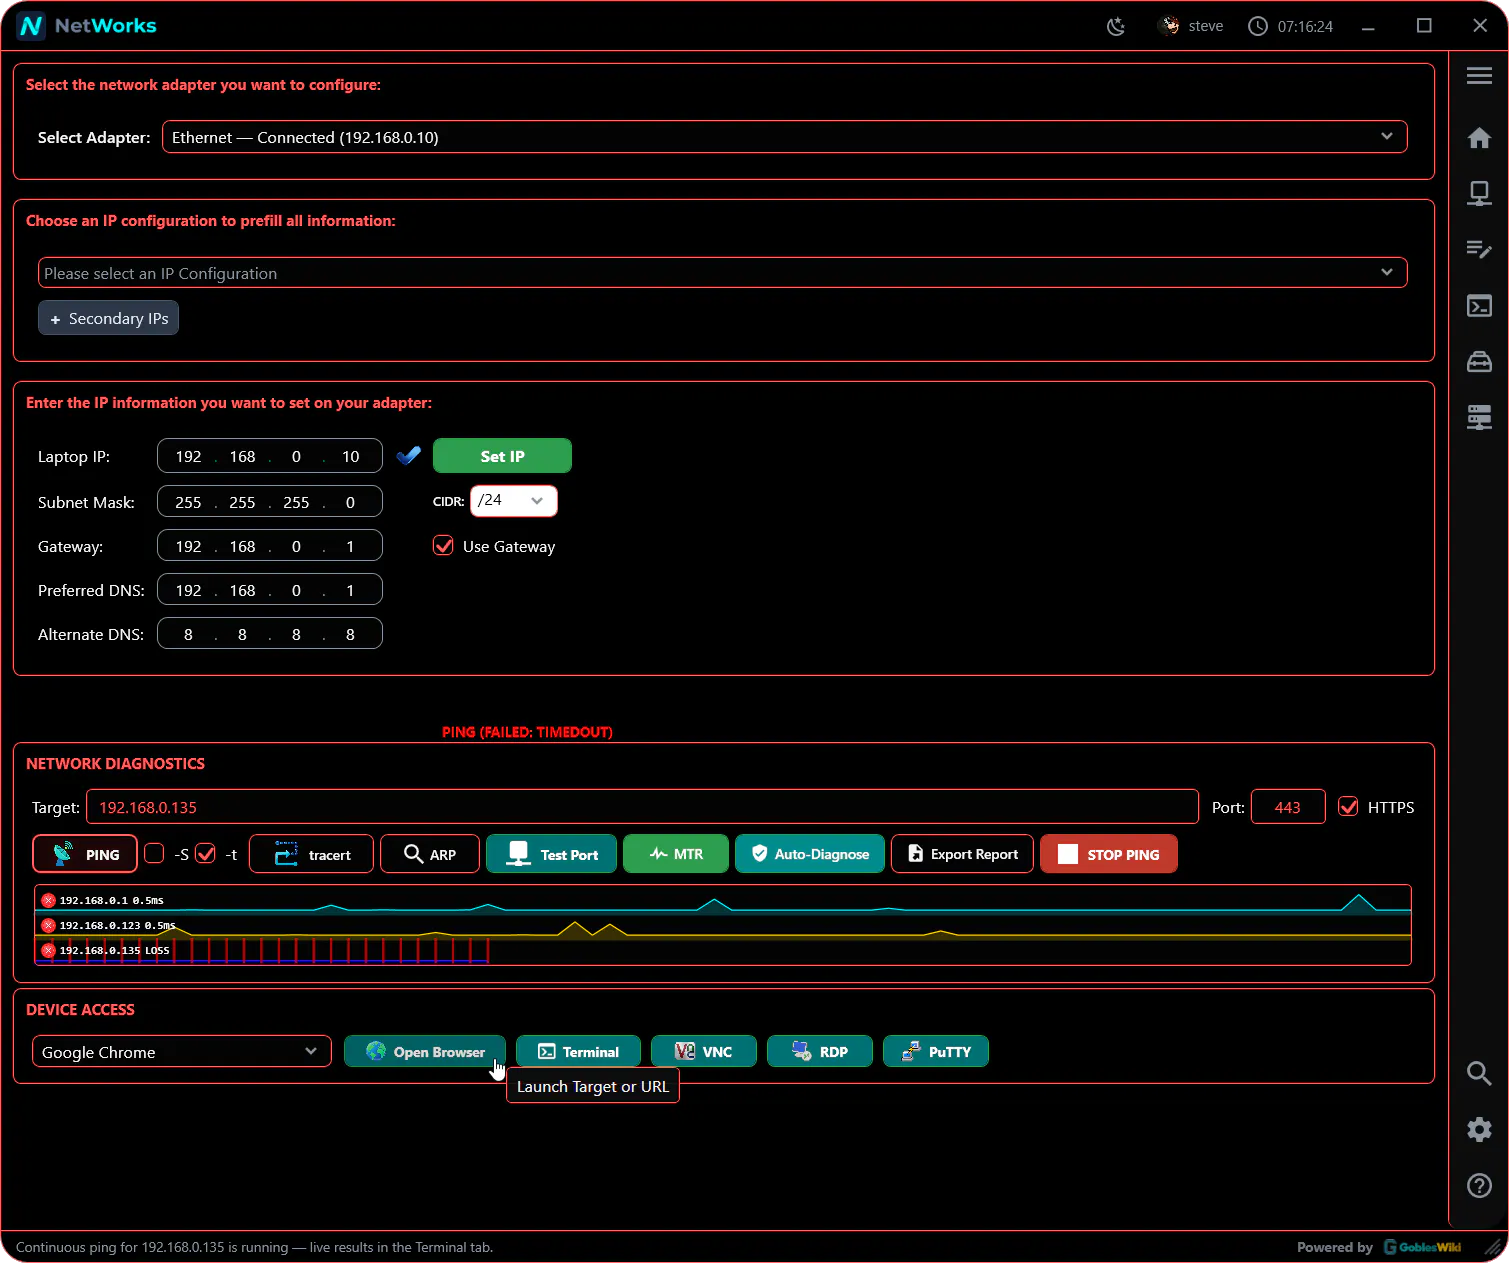The height and width of the screenshot is (1263, 1509).
Task: Go to the Home icon in the sidebar
Action: point(1479,138)
